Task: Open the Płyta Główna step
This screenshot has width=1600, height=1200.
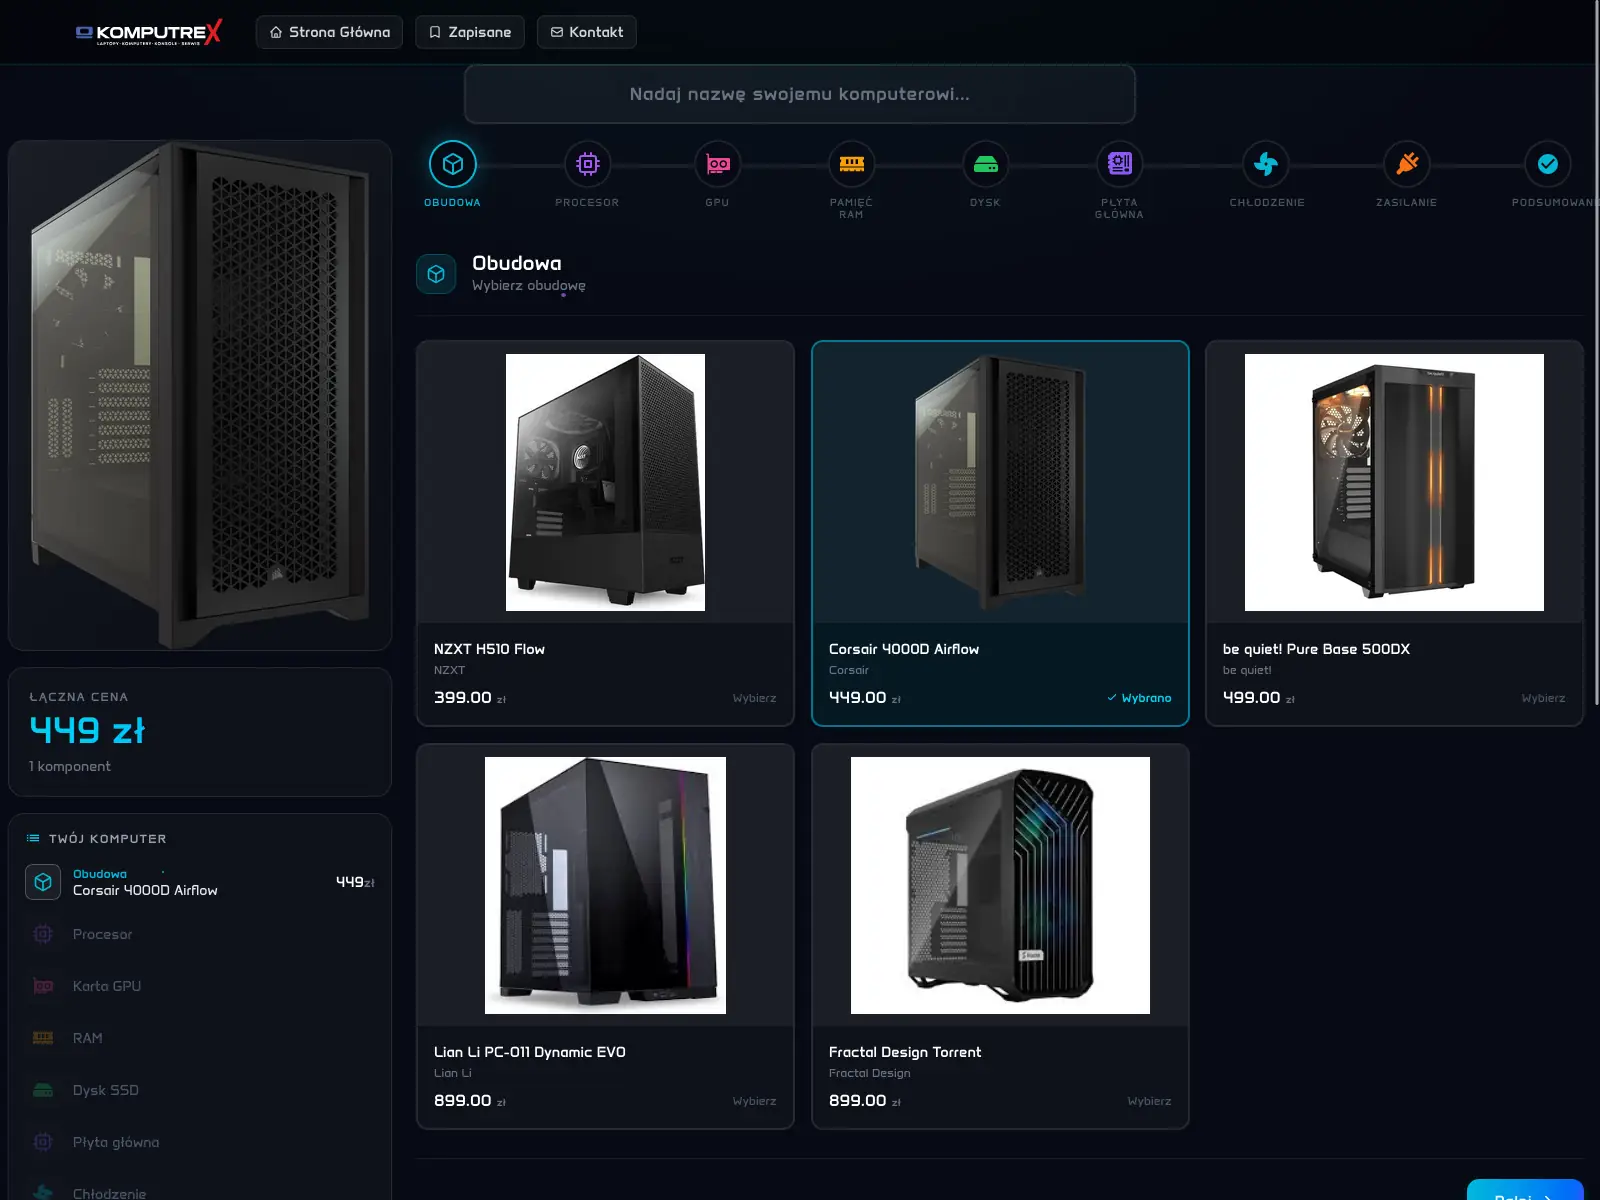Action: 1119,163
